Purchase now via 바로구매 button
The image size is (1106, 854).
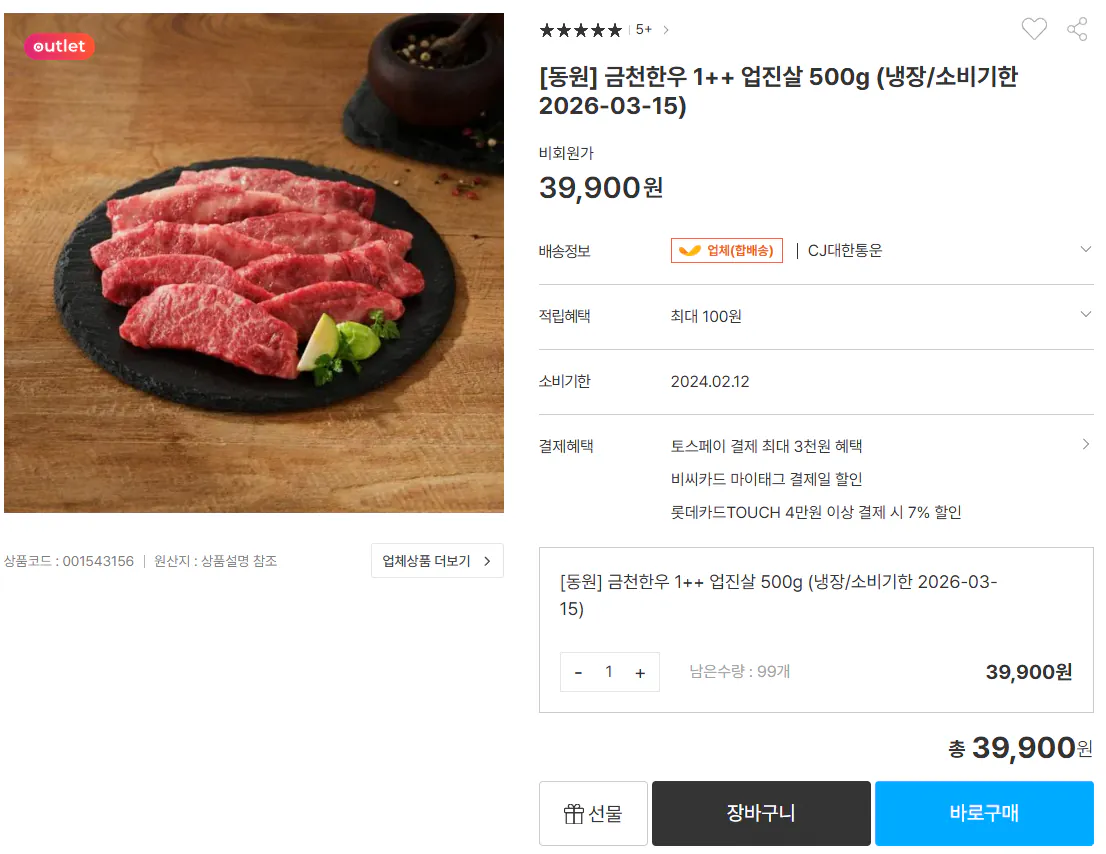984,813
